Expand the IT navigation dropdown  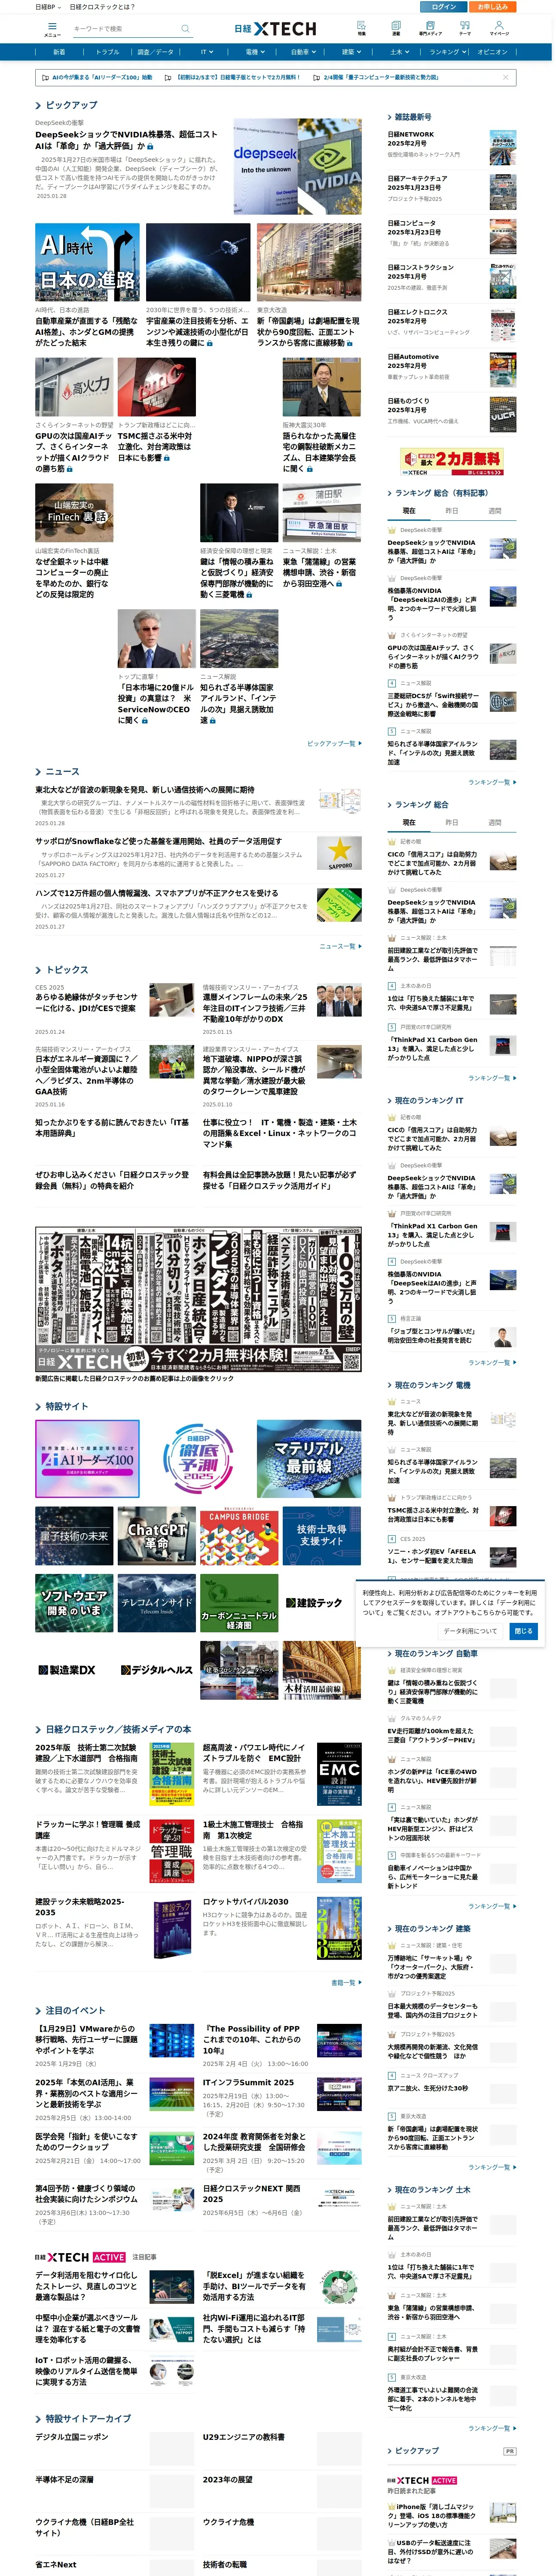coord(207,52)
